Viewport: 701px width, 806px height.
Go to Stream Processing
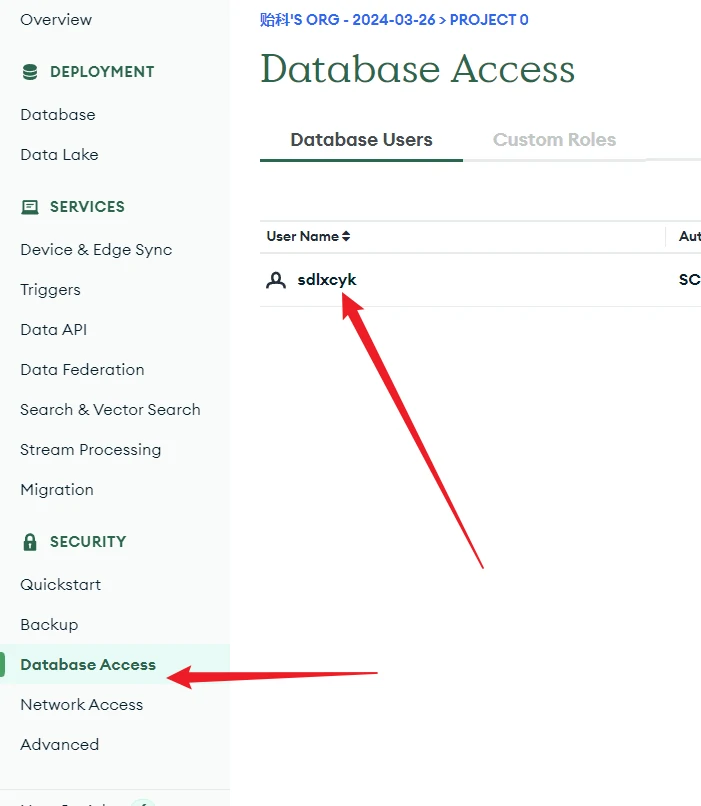click(90, 450)
